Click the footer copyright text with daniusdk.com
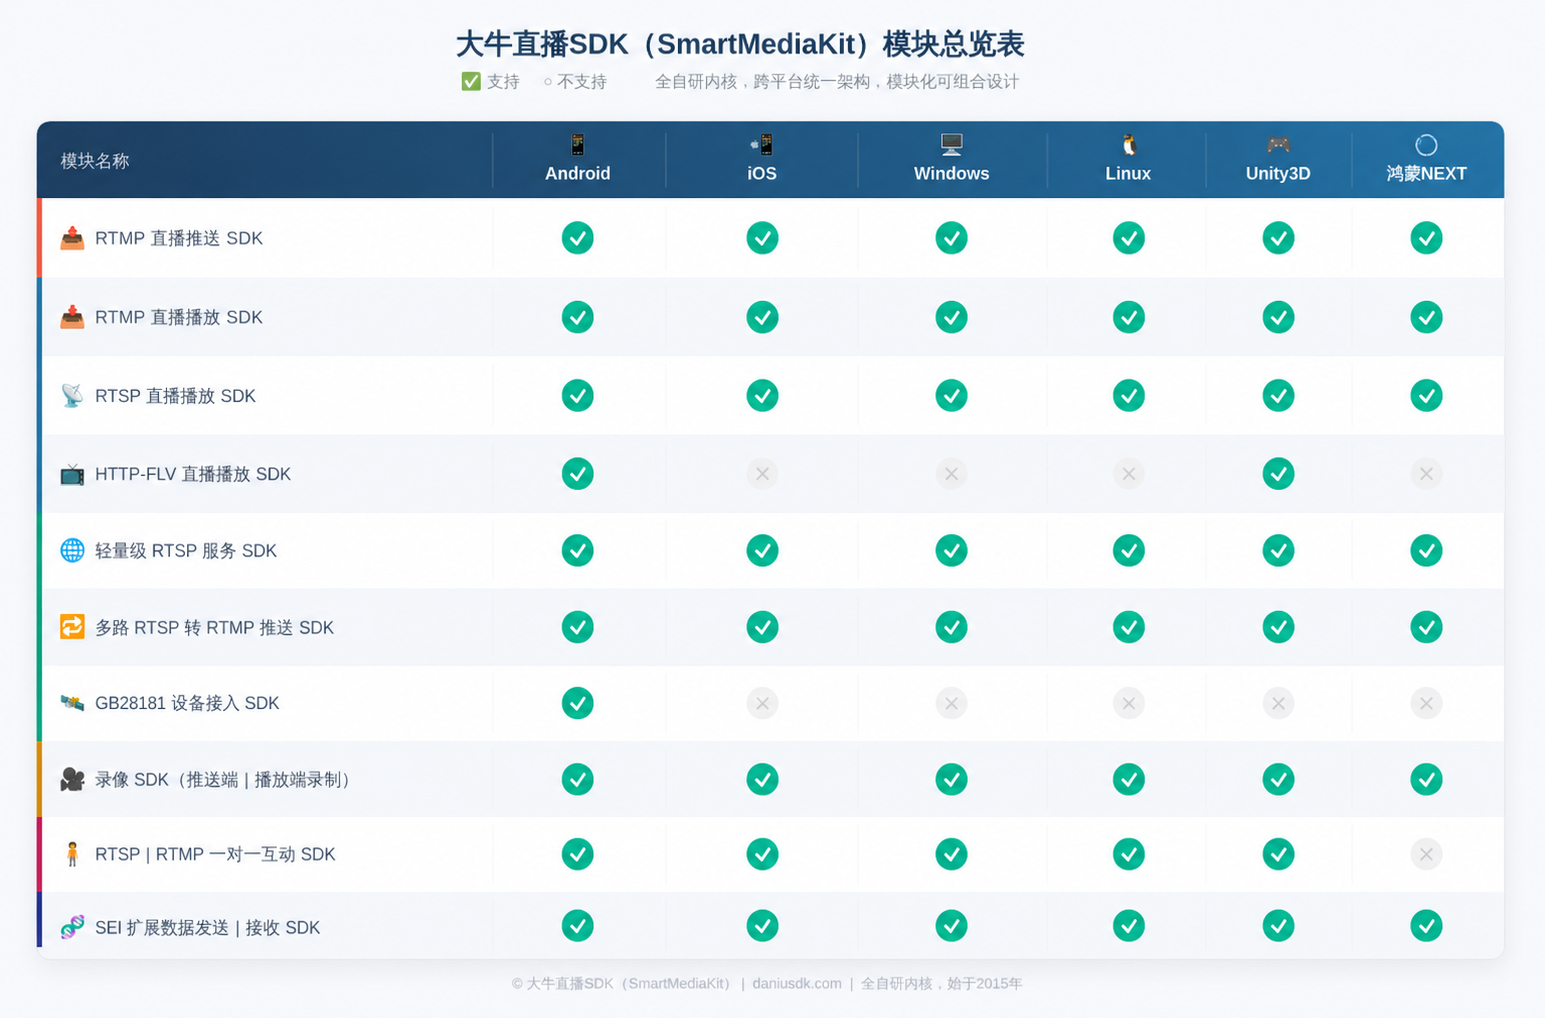The width and height of the screenshot is (1545, 1018). point(766,983)
